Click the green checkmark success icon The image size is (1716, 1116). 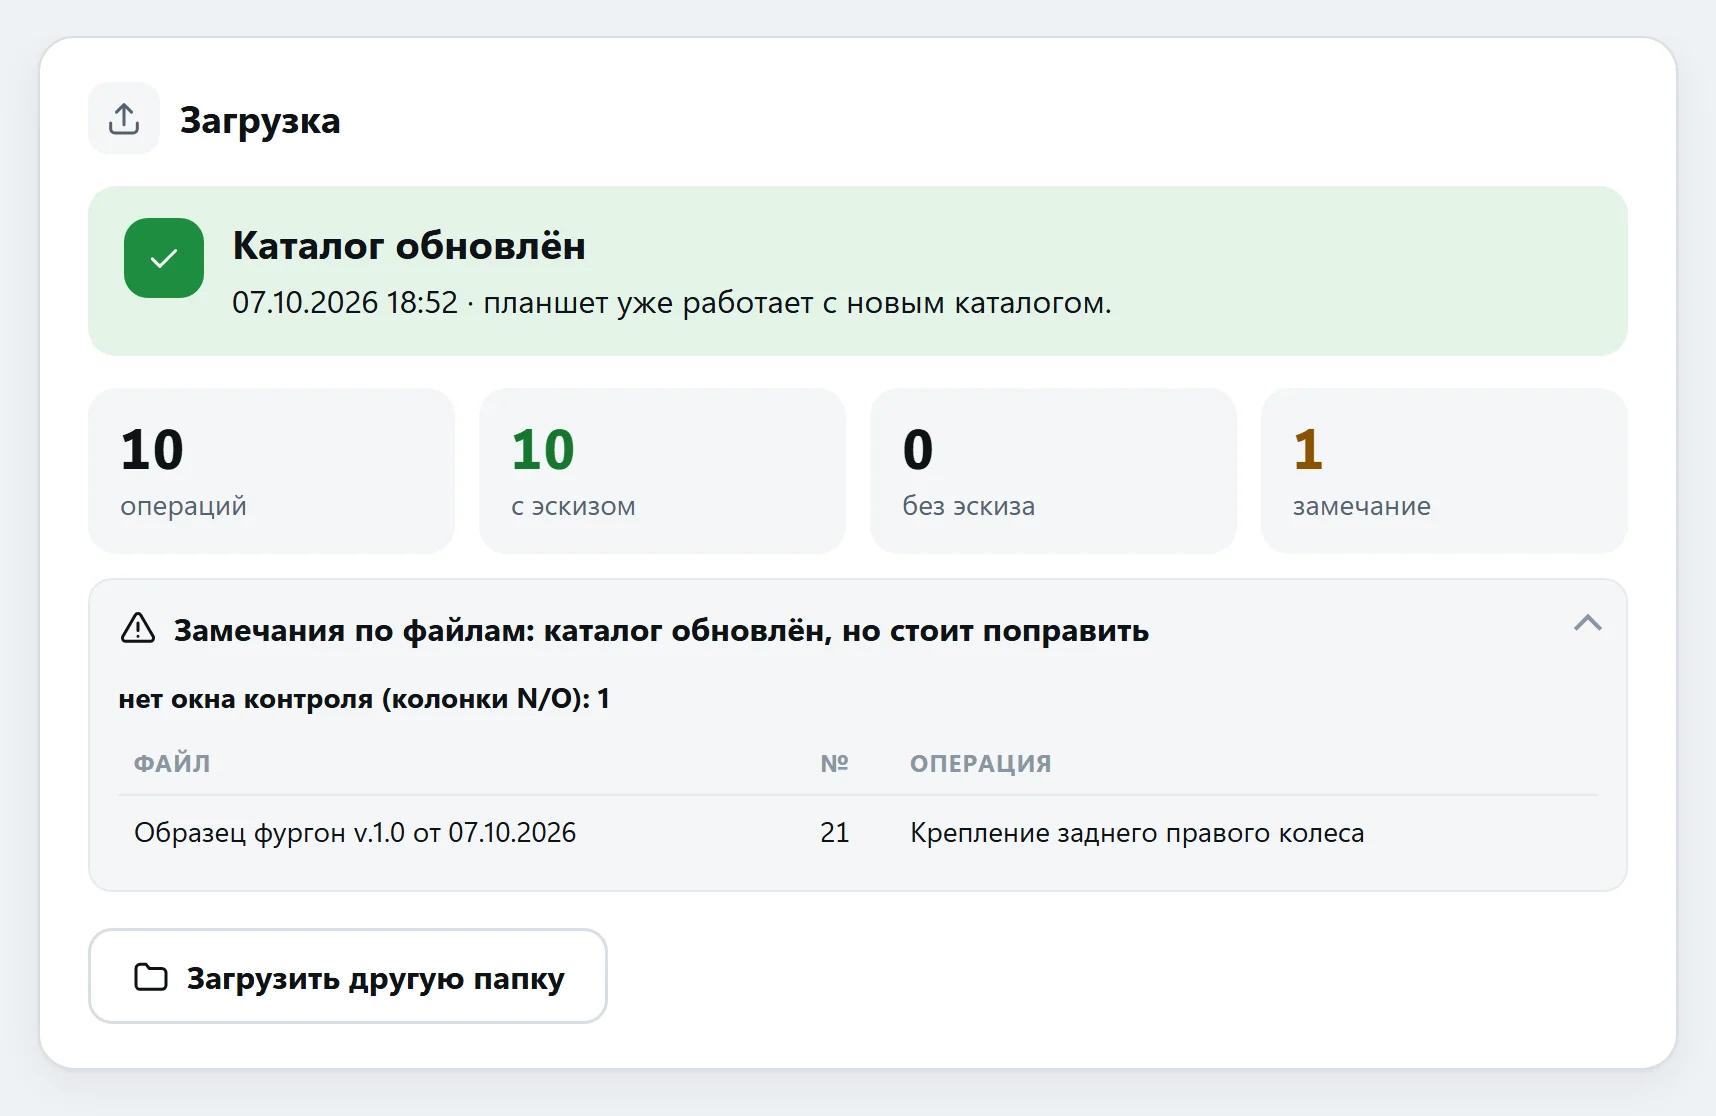click(x=164, y=258)
